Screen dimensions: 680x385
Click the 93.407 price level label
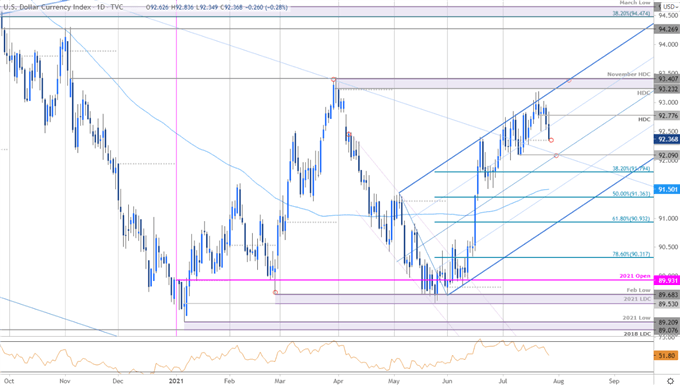click(666, 79)
